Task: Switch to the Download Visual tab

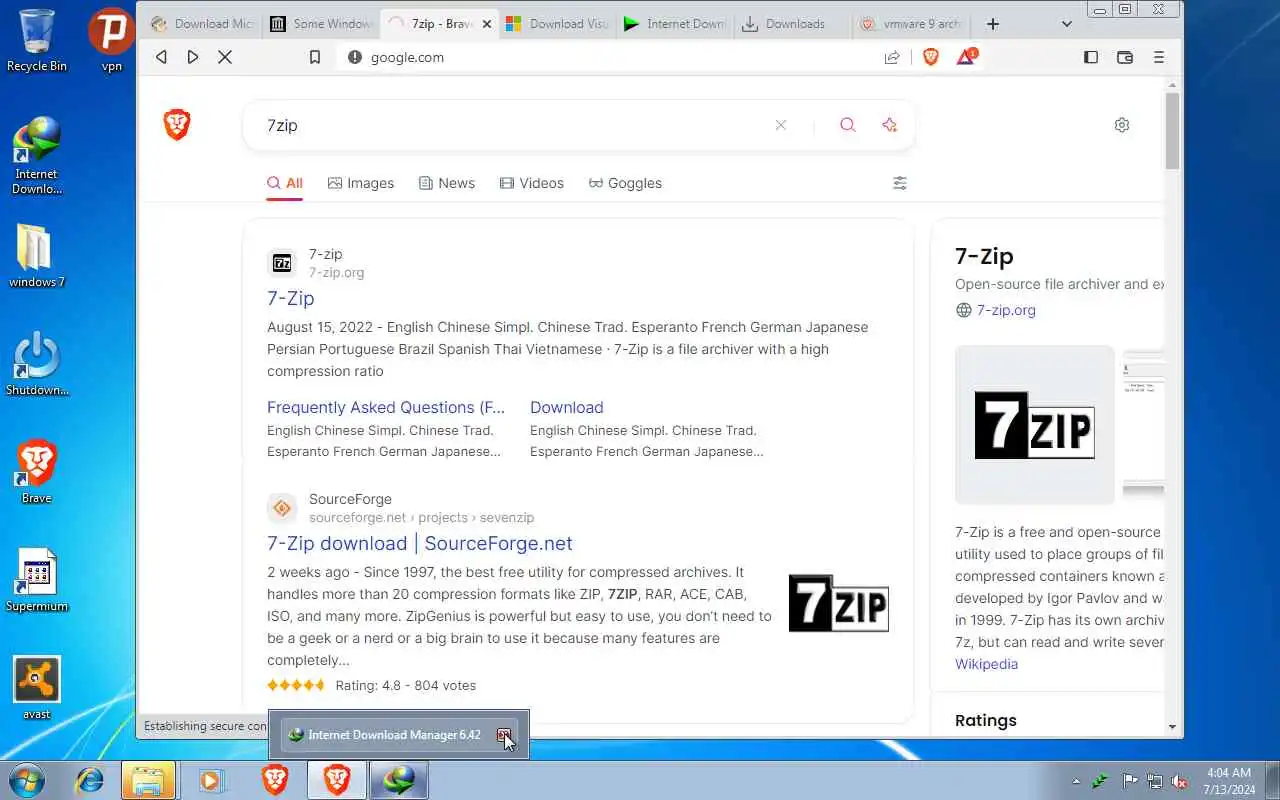Action: (557, 24)
